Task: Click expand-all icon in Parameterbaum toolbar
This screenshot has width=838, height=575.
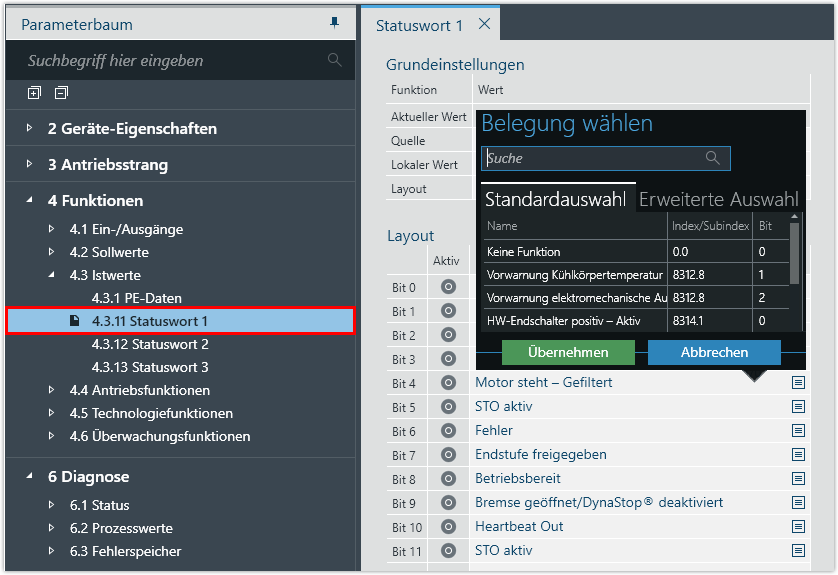Action: pos(35,93)
